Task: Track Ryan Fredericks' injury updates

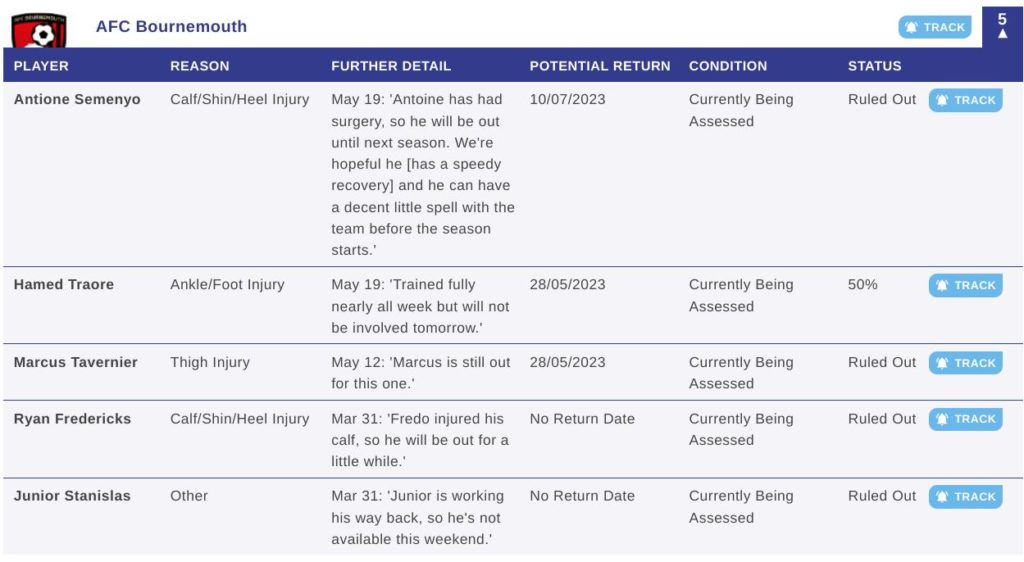Action: (x=965, y=419)
